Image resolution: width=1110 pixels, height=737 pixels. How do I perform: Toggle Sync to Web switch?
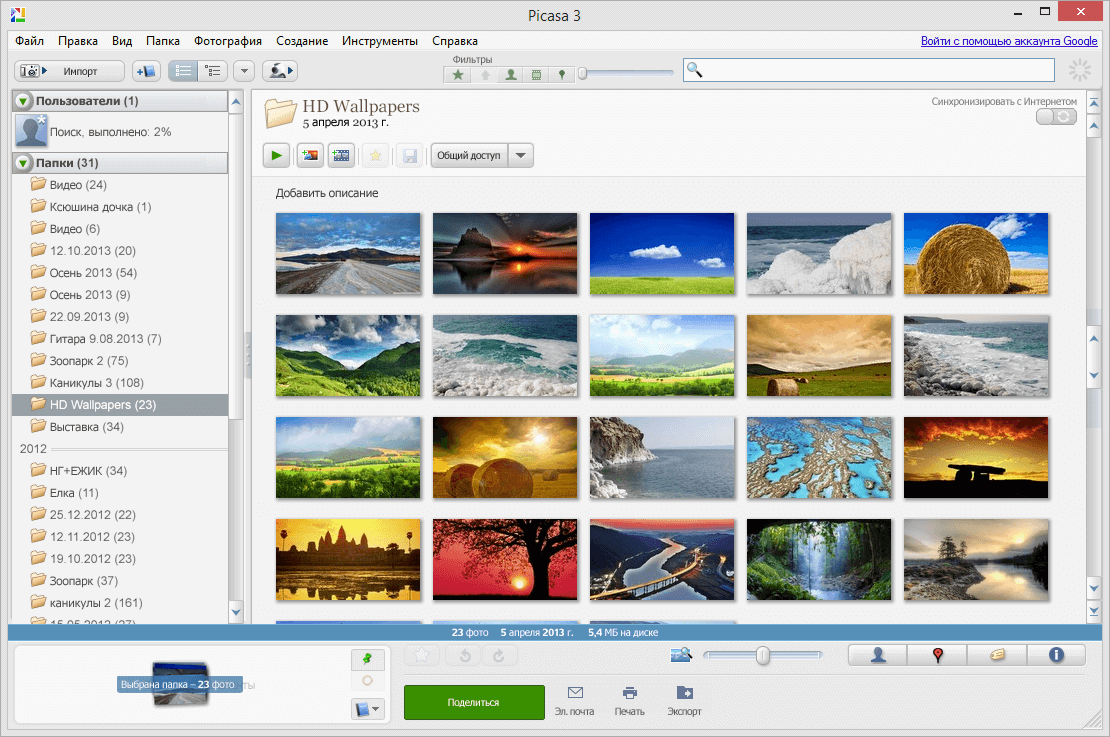pyautogui.click(x=1056, y=117)
